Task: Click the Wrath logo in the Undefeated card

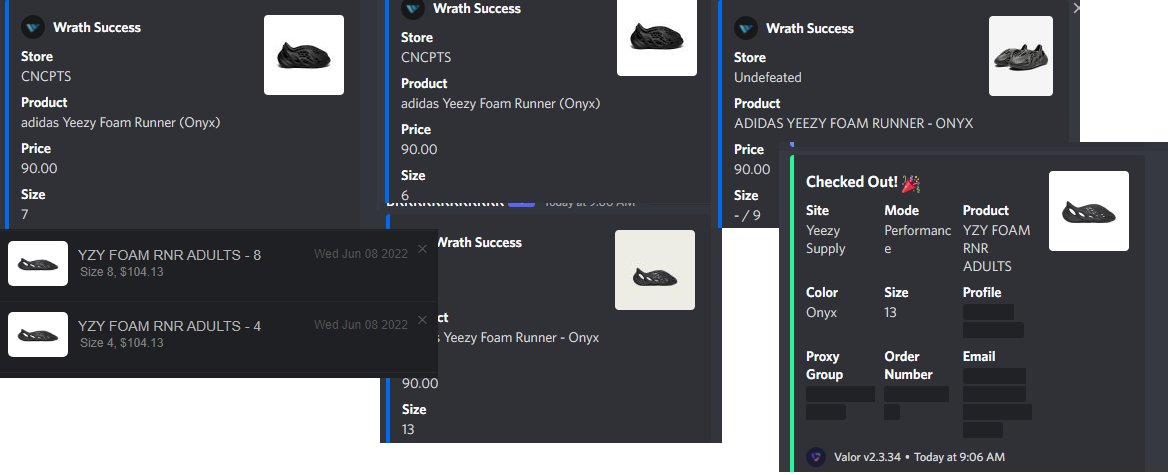Action: pyautogui.click(x=746, y=28)
